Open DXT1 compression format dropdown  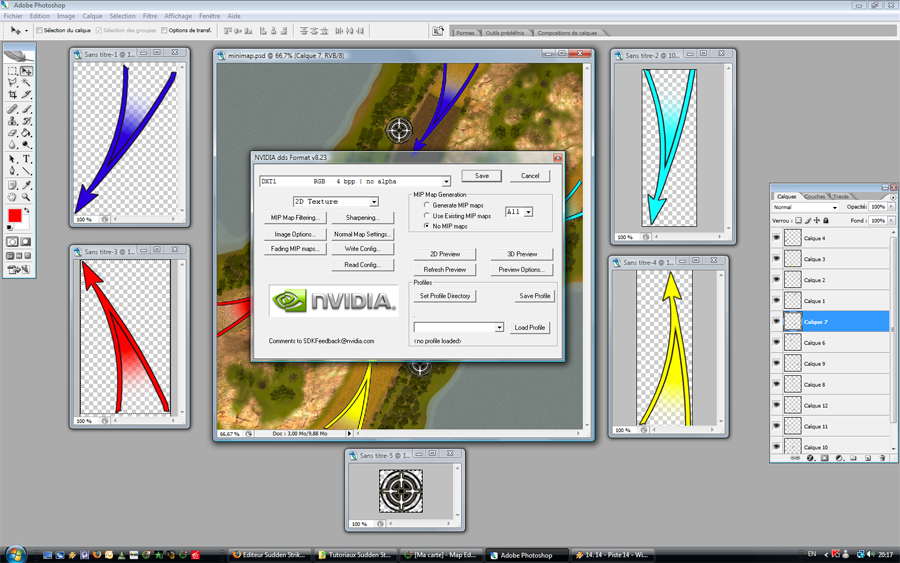355,181
